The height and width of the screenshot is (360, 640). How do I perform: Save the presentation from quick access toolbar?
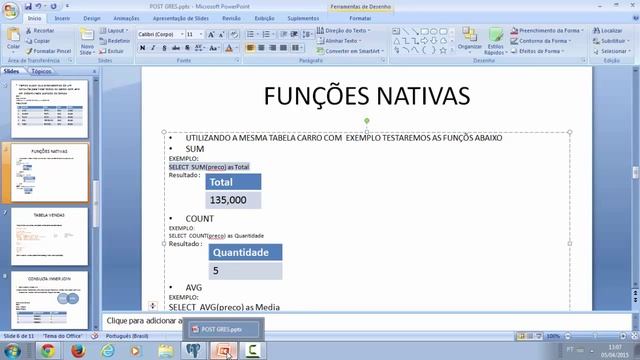pyautogui.click(x=28, y=6)
